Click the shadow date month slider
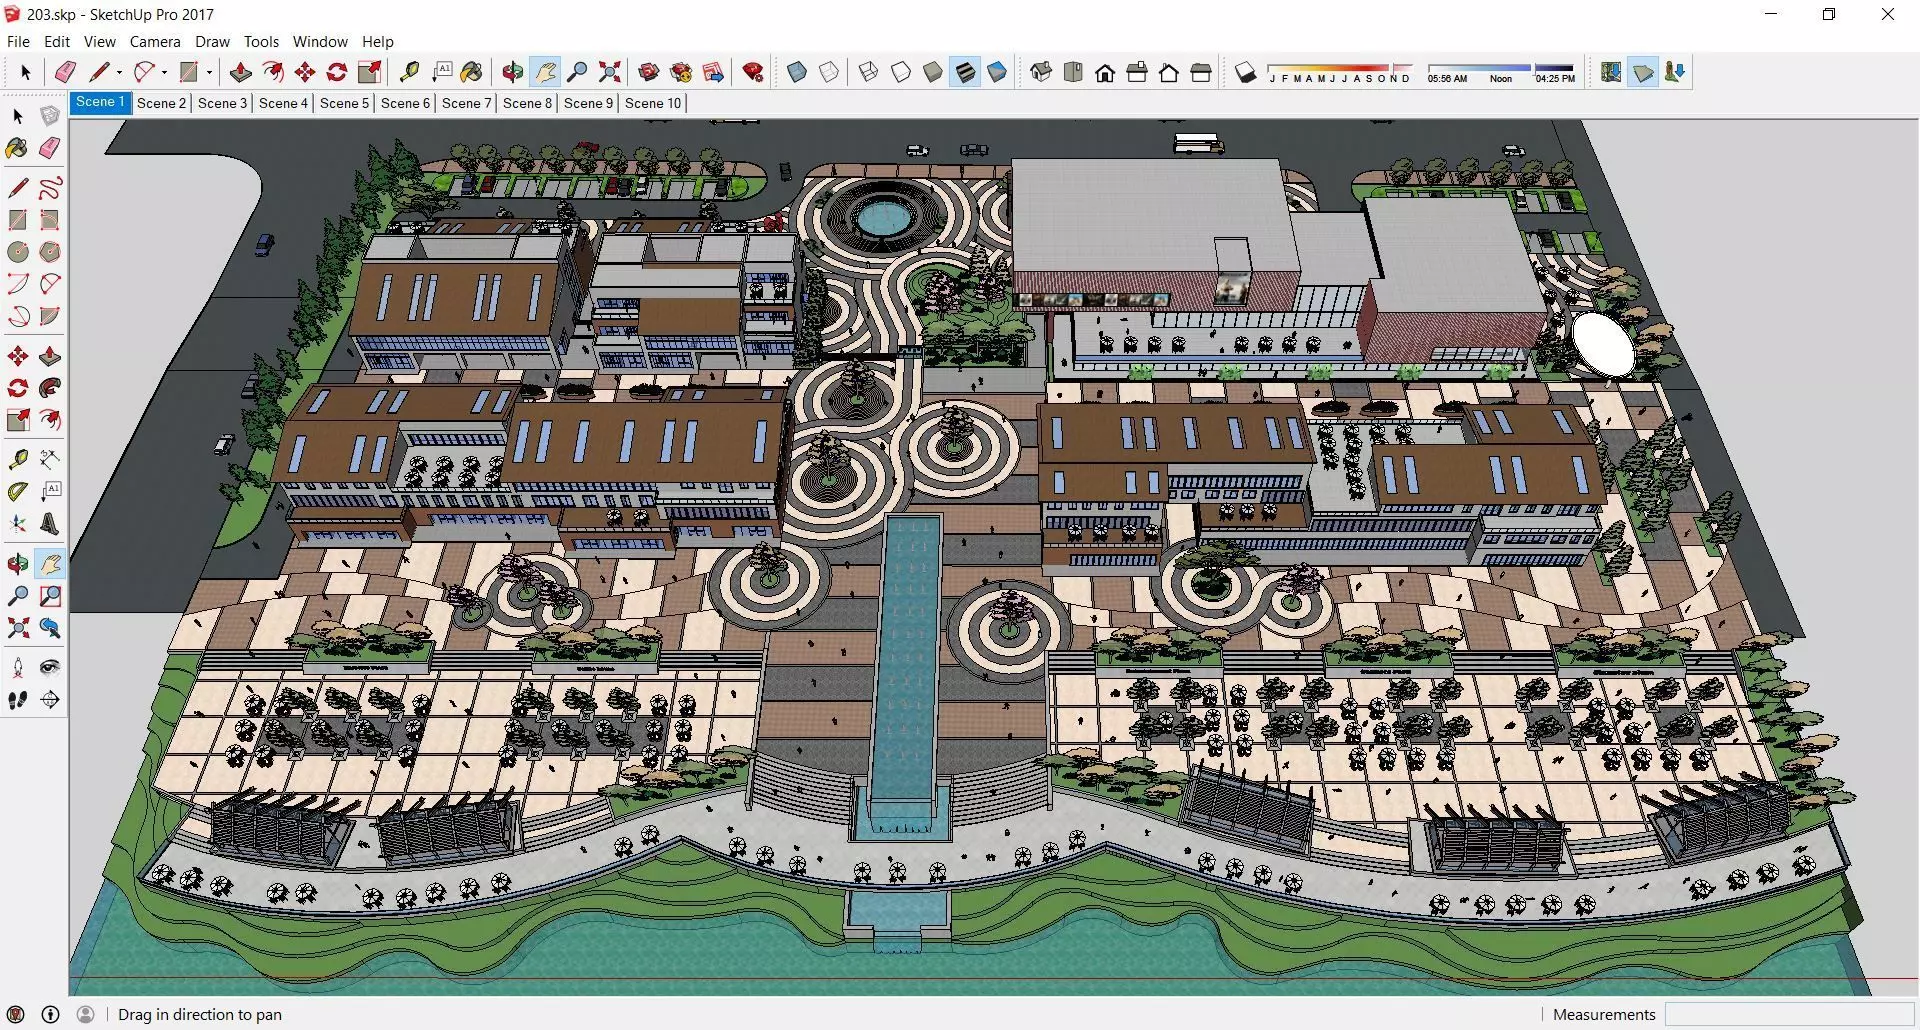The width and height of the screenshot is (1920, 1030). (1340, 73)
